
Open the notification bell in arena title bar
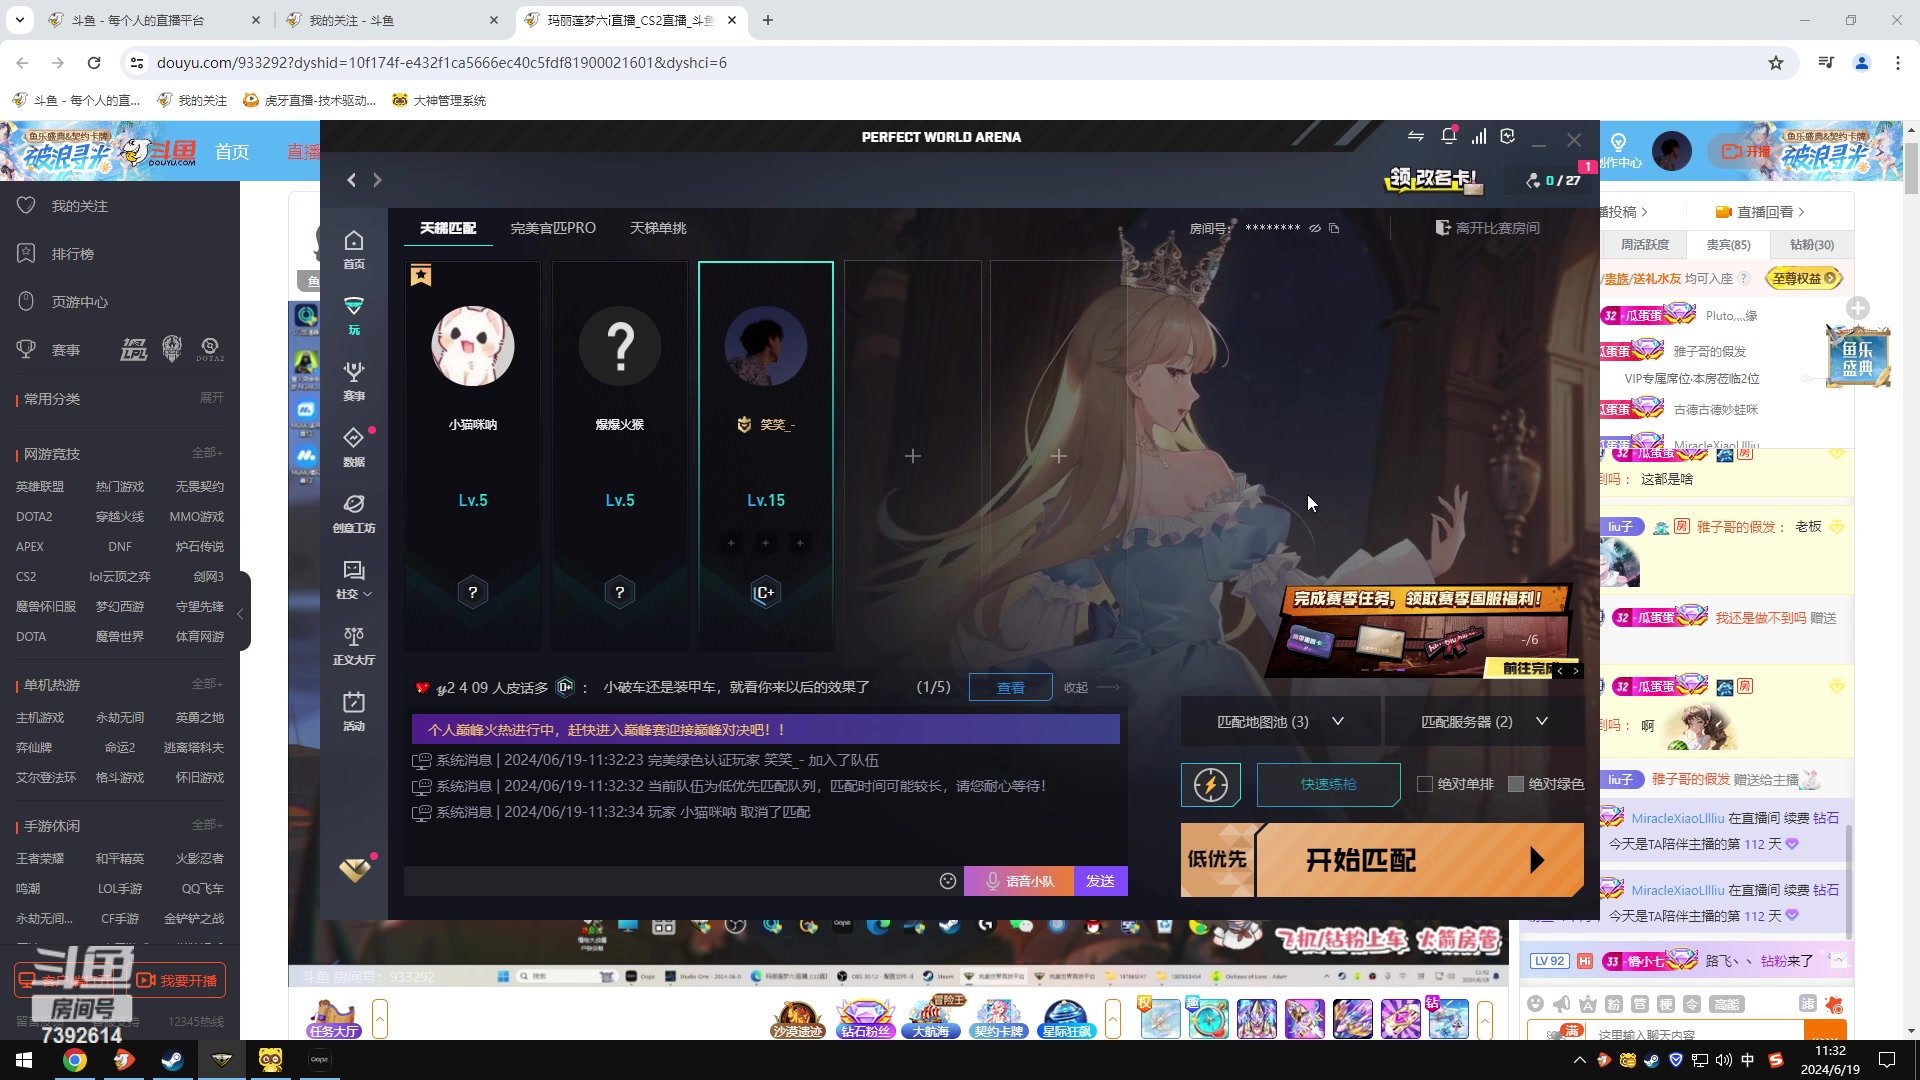tap(1448, 137)
